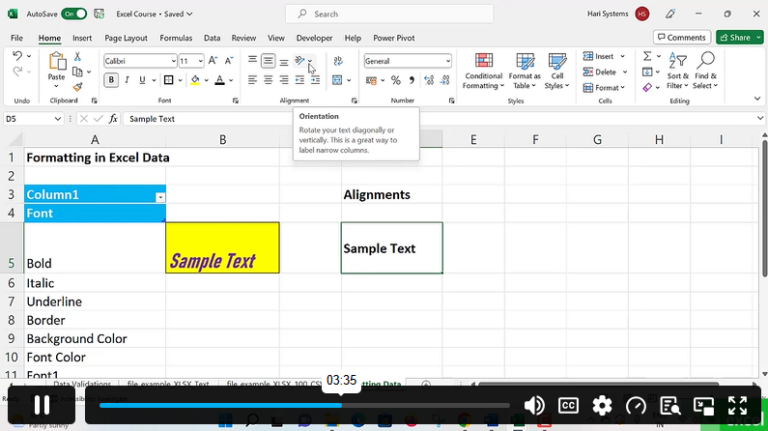
Task: Switch to the Insert tab
Action: [x=82, y=38]
